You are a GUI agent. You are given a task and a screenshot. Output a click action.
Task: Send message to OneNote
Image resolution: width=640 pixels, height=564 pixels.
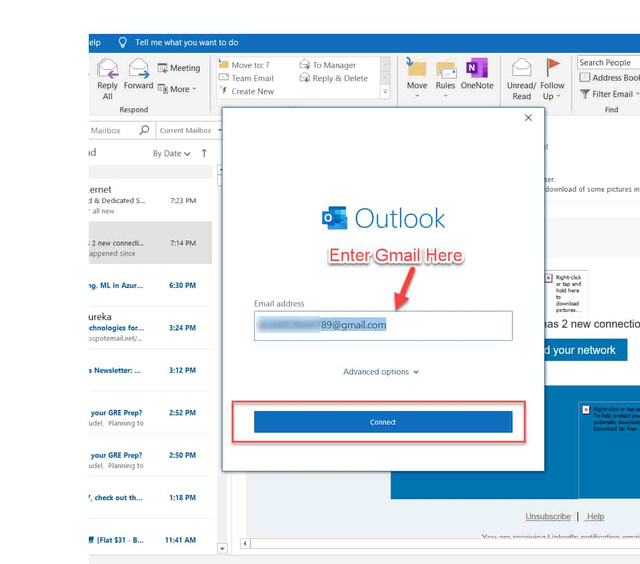click(x=477, y=74)
